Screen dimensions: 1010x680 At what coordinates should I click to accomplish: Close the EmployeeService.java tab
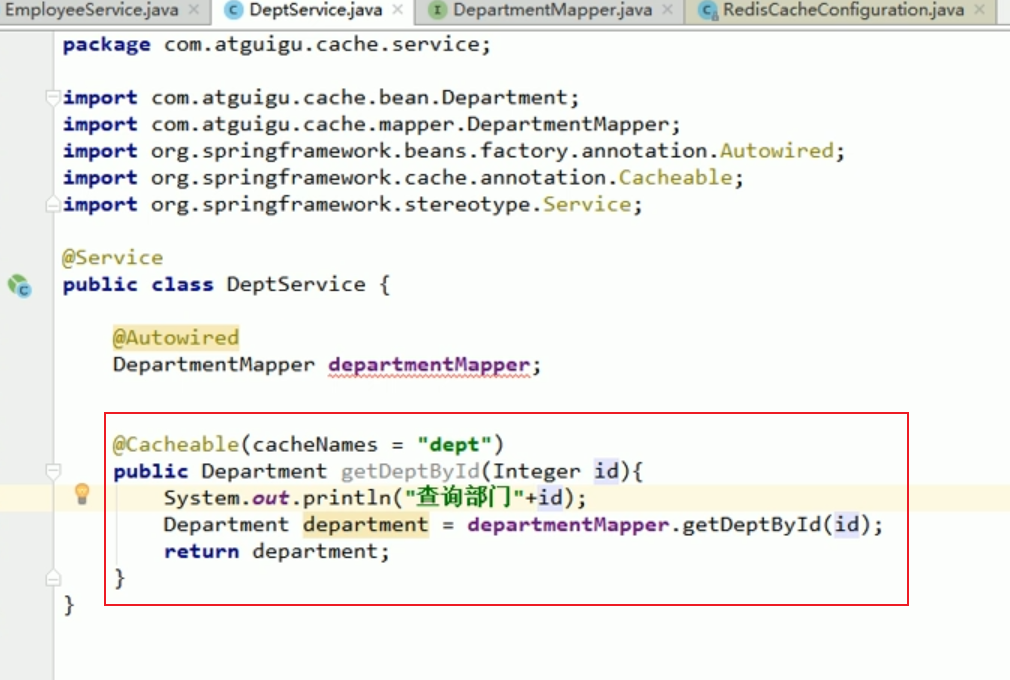tap(193, 11)
